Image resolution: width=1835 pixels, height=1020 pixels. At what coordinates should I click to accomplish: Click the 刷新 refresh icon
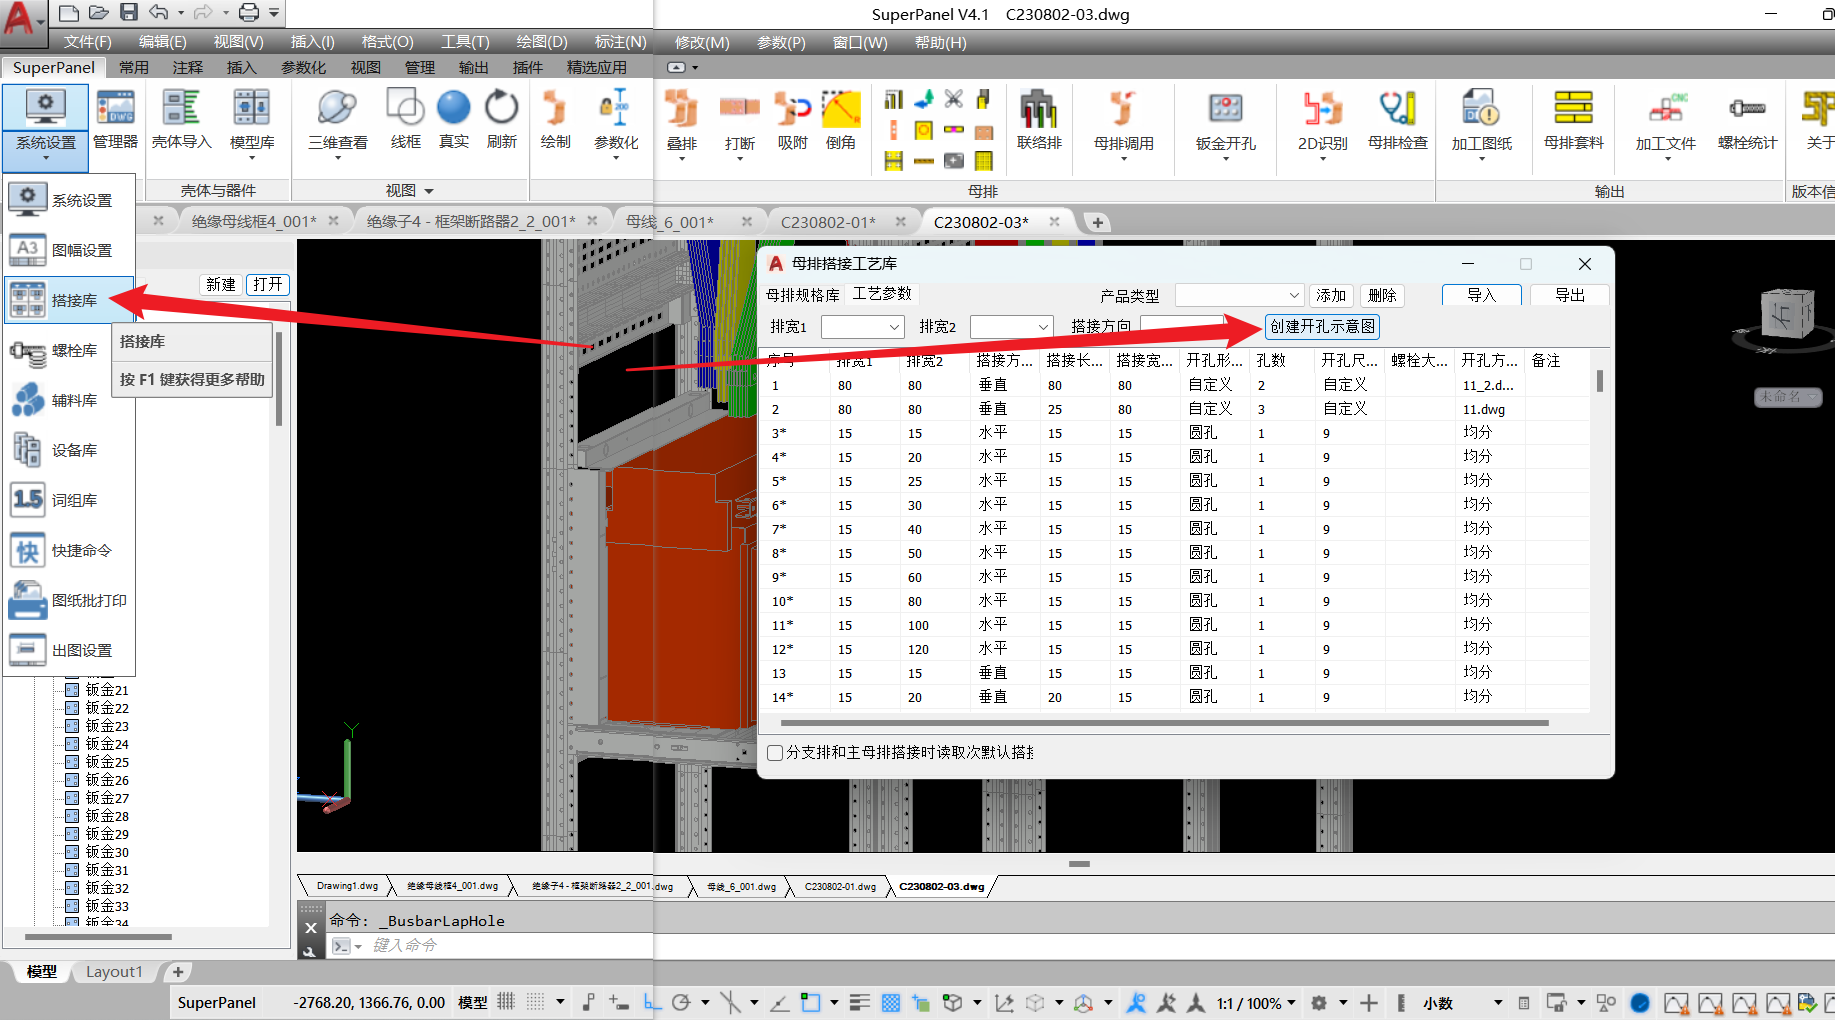coord(501,121)
